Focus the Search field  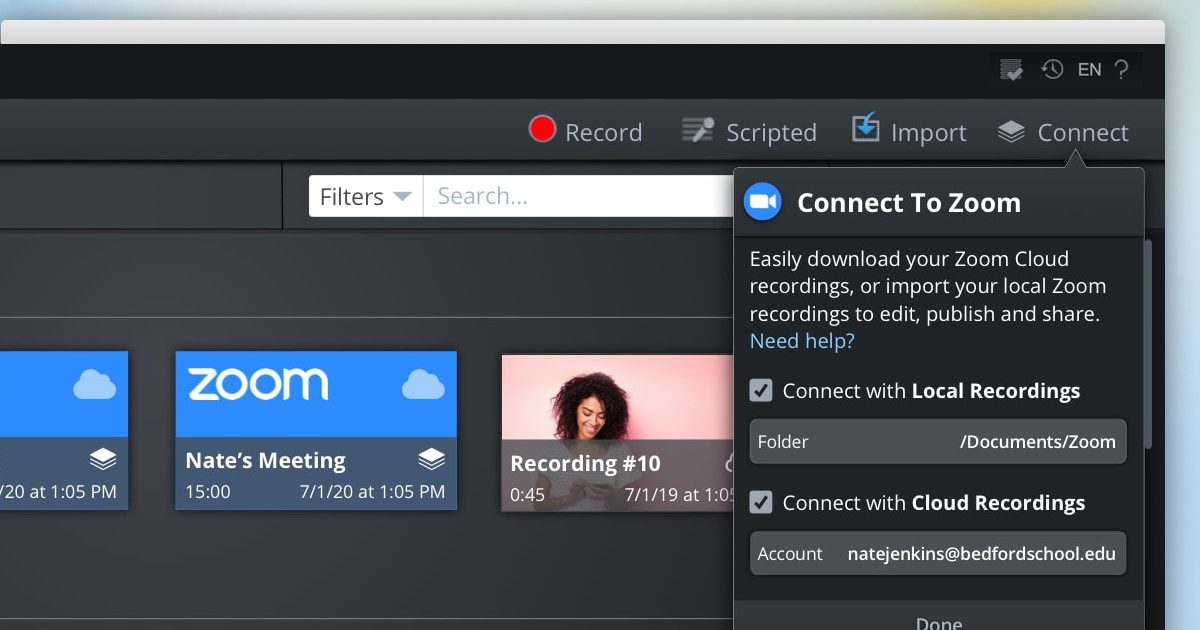pyautogui.click(x=580, y=196)
